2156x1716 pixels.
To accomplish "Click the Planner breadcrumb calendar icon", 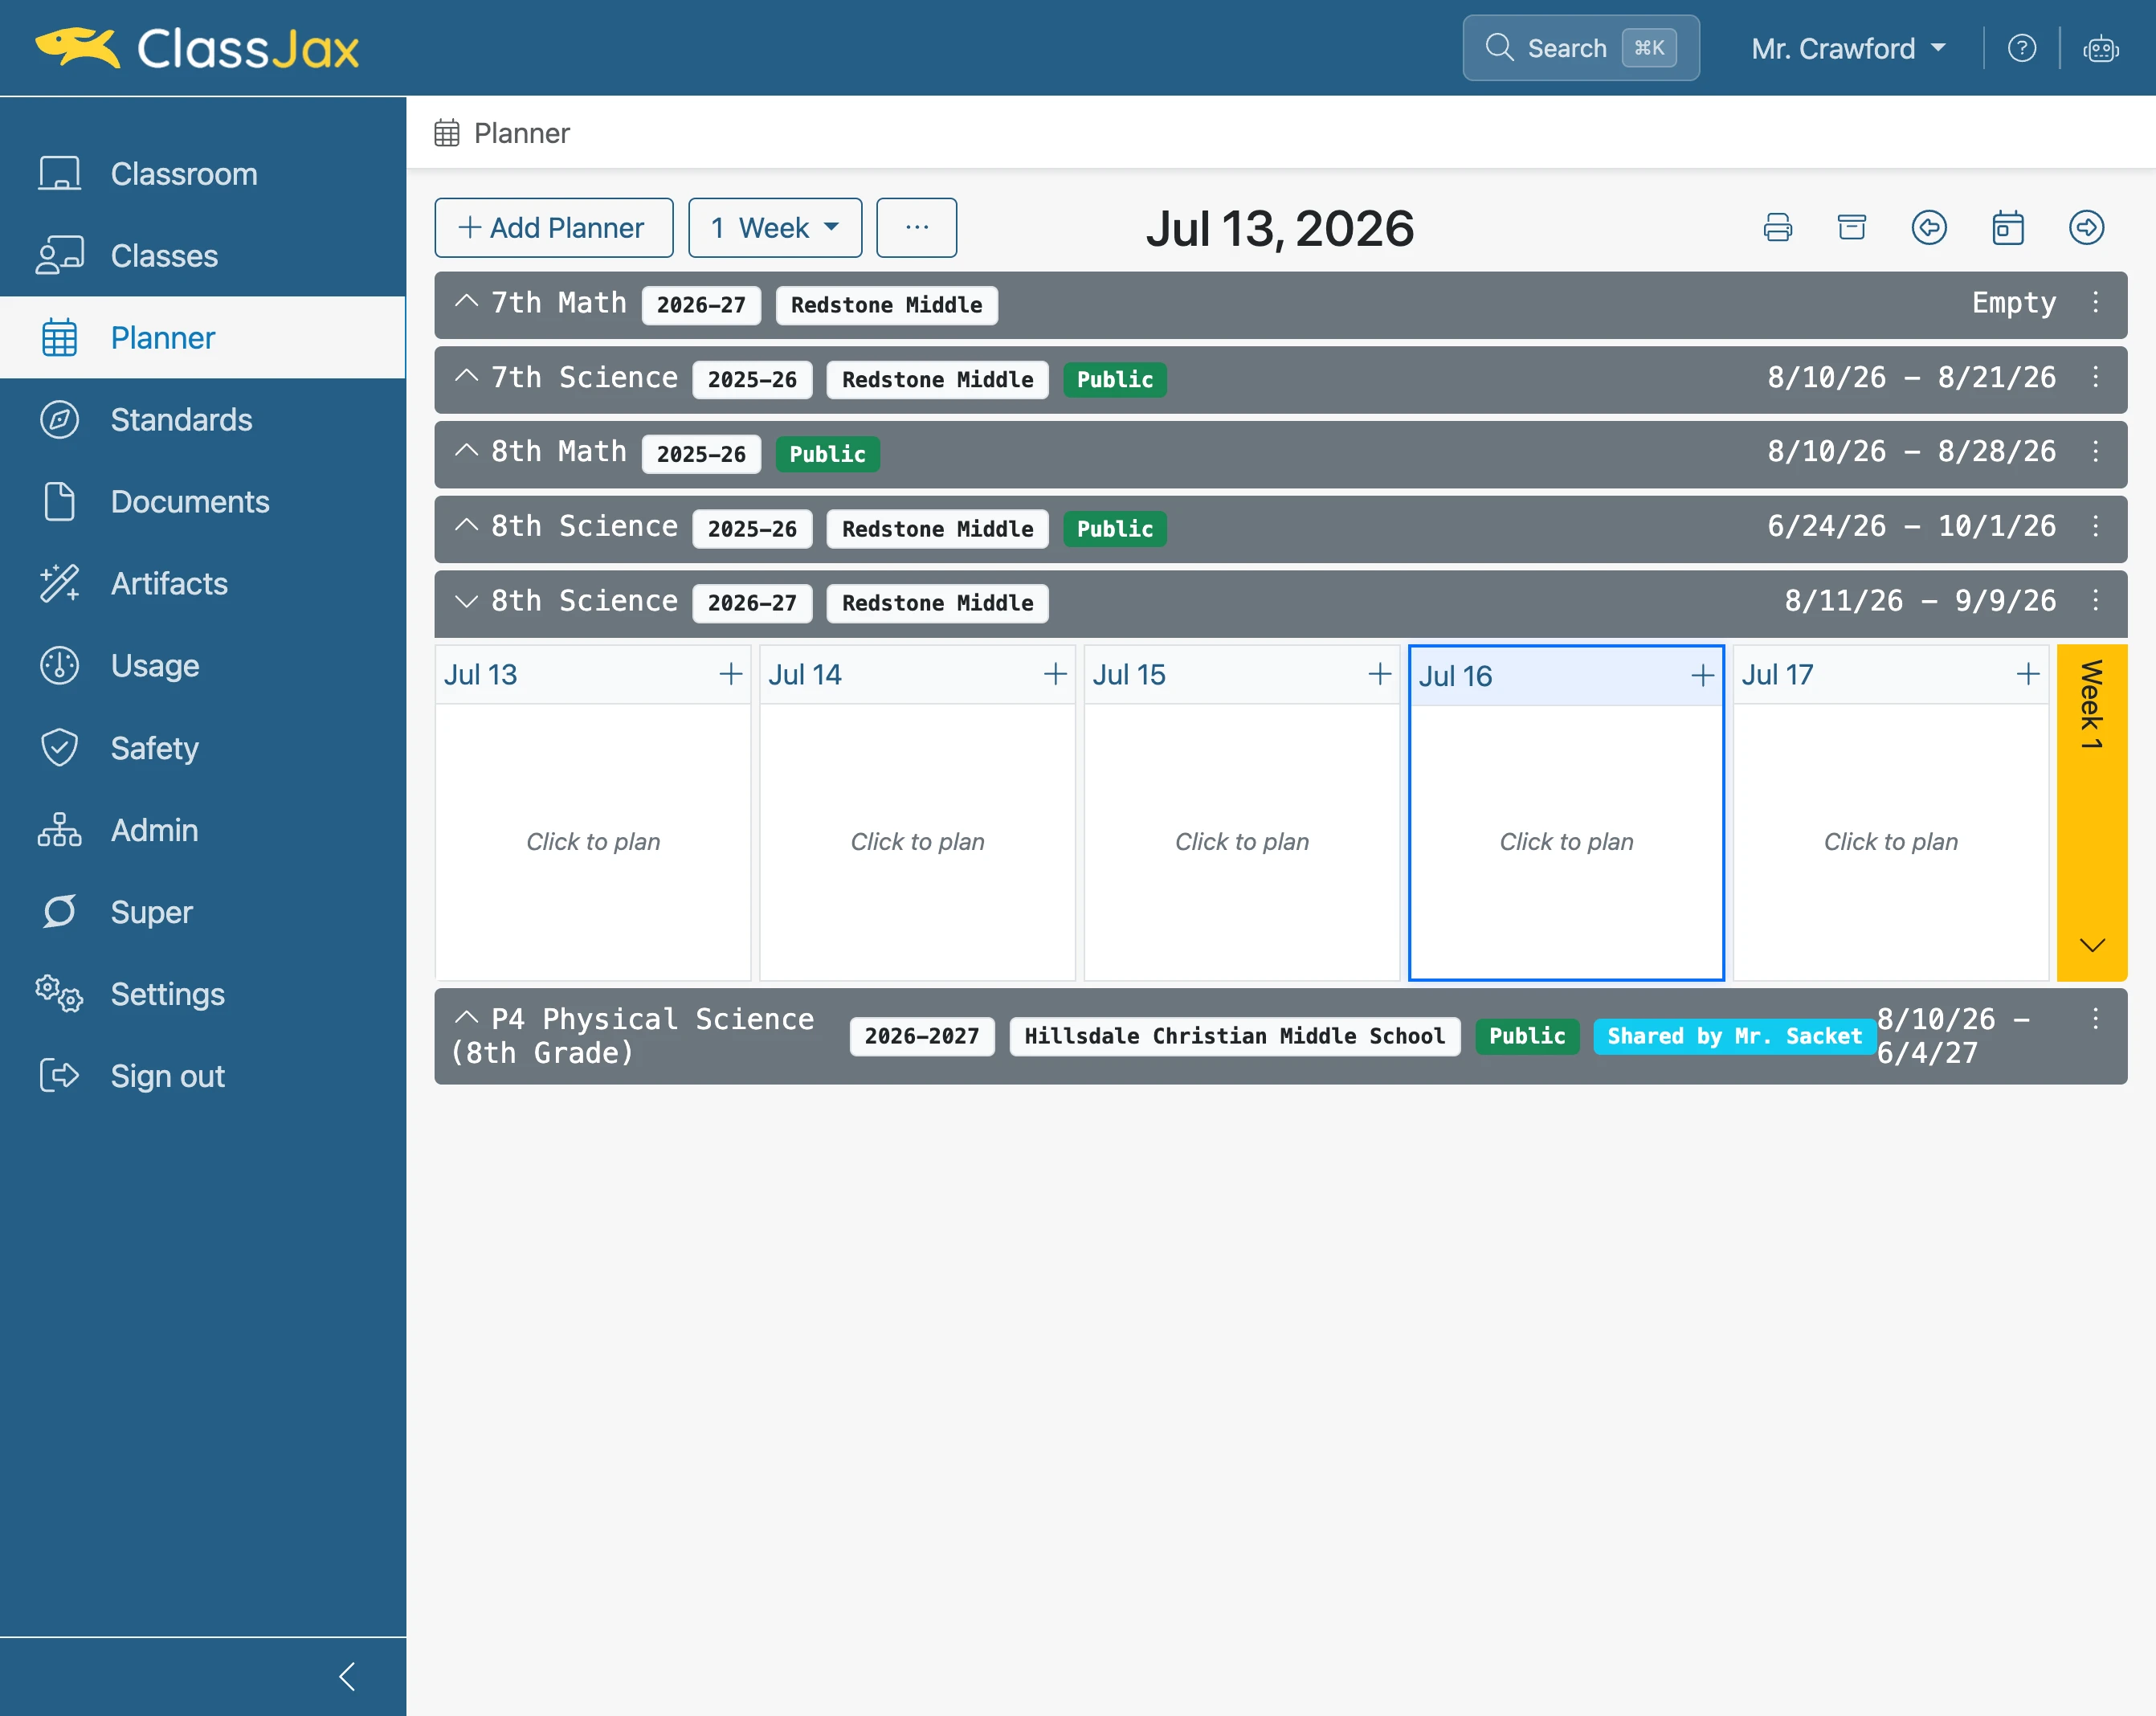I will 447,133.
